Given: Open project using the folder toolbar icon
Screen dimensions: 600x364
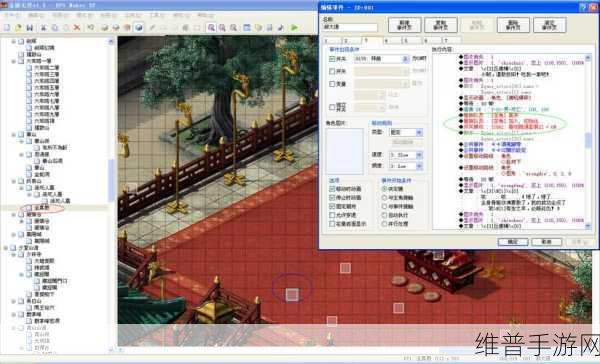Looking at the screenshot, I should [18, 28].
